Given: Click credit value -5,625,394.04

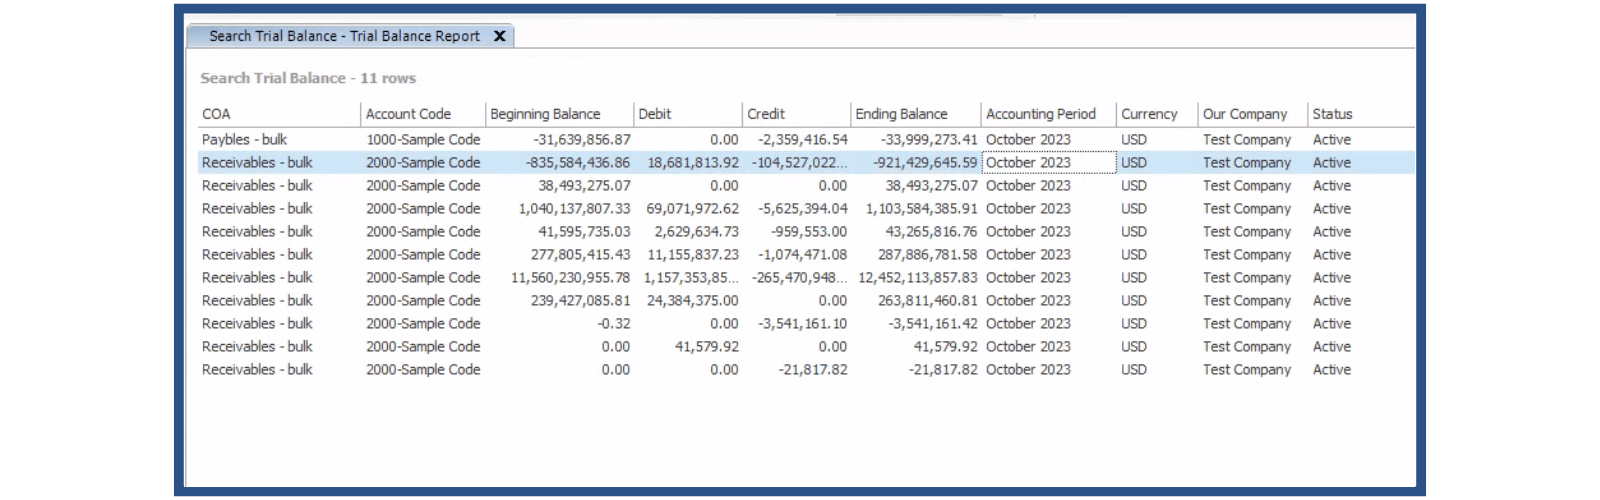Looking at the screenshot, I should tap(802, 209).
